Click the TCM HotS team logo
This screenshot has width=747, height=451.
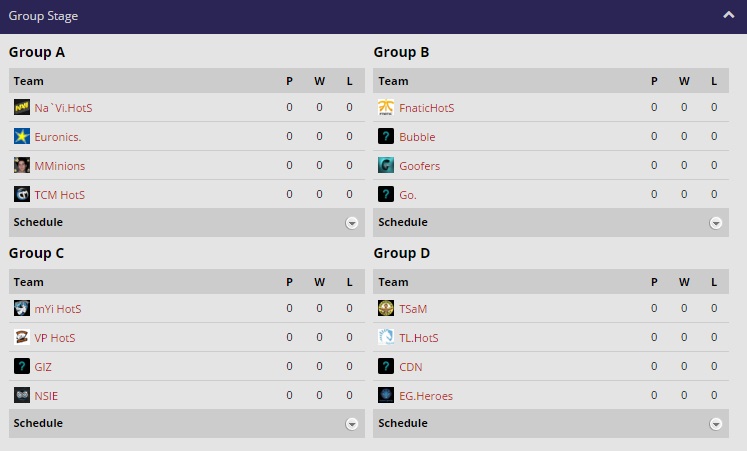[22, 195]
